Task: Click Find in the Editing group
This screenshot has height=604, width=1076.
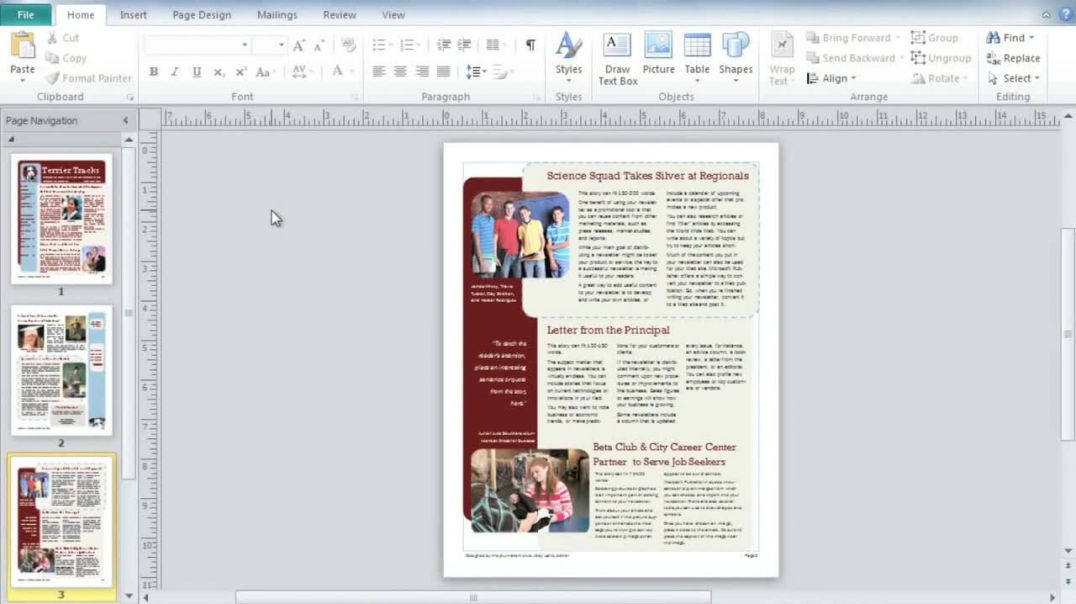Action: [1010, 38]
